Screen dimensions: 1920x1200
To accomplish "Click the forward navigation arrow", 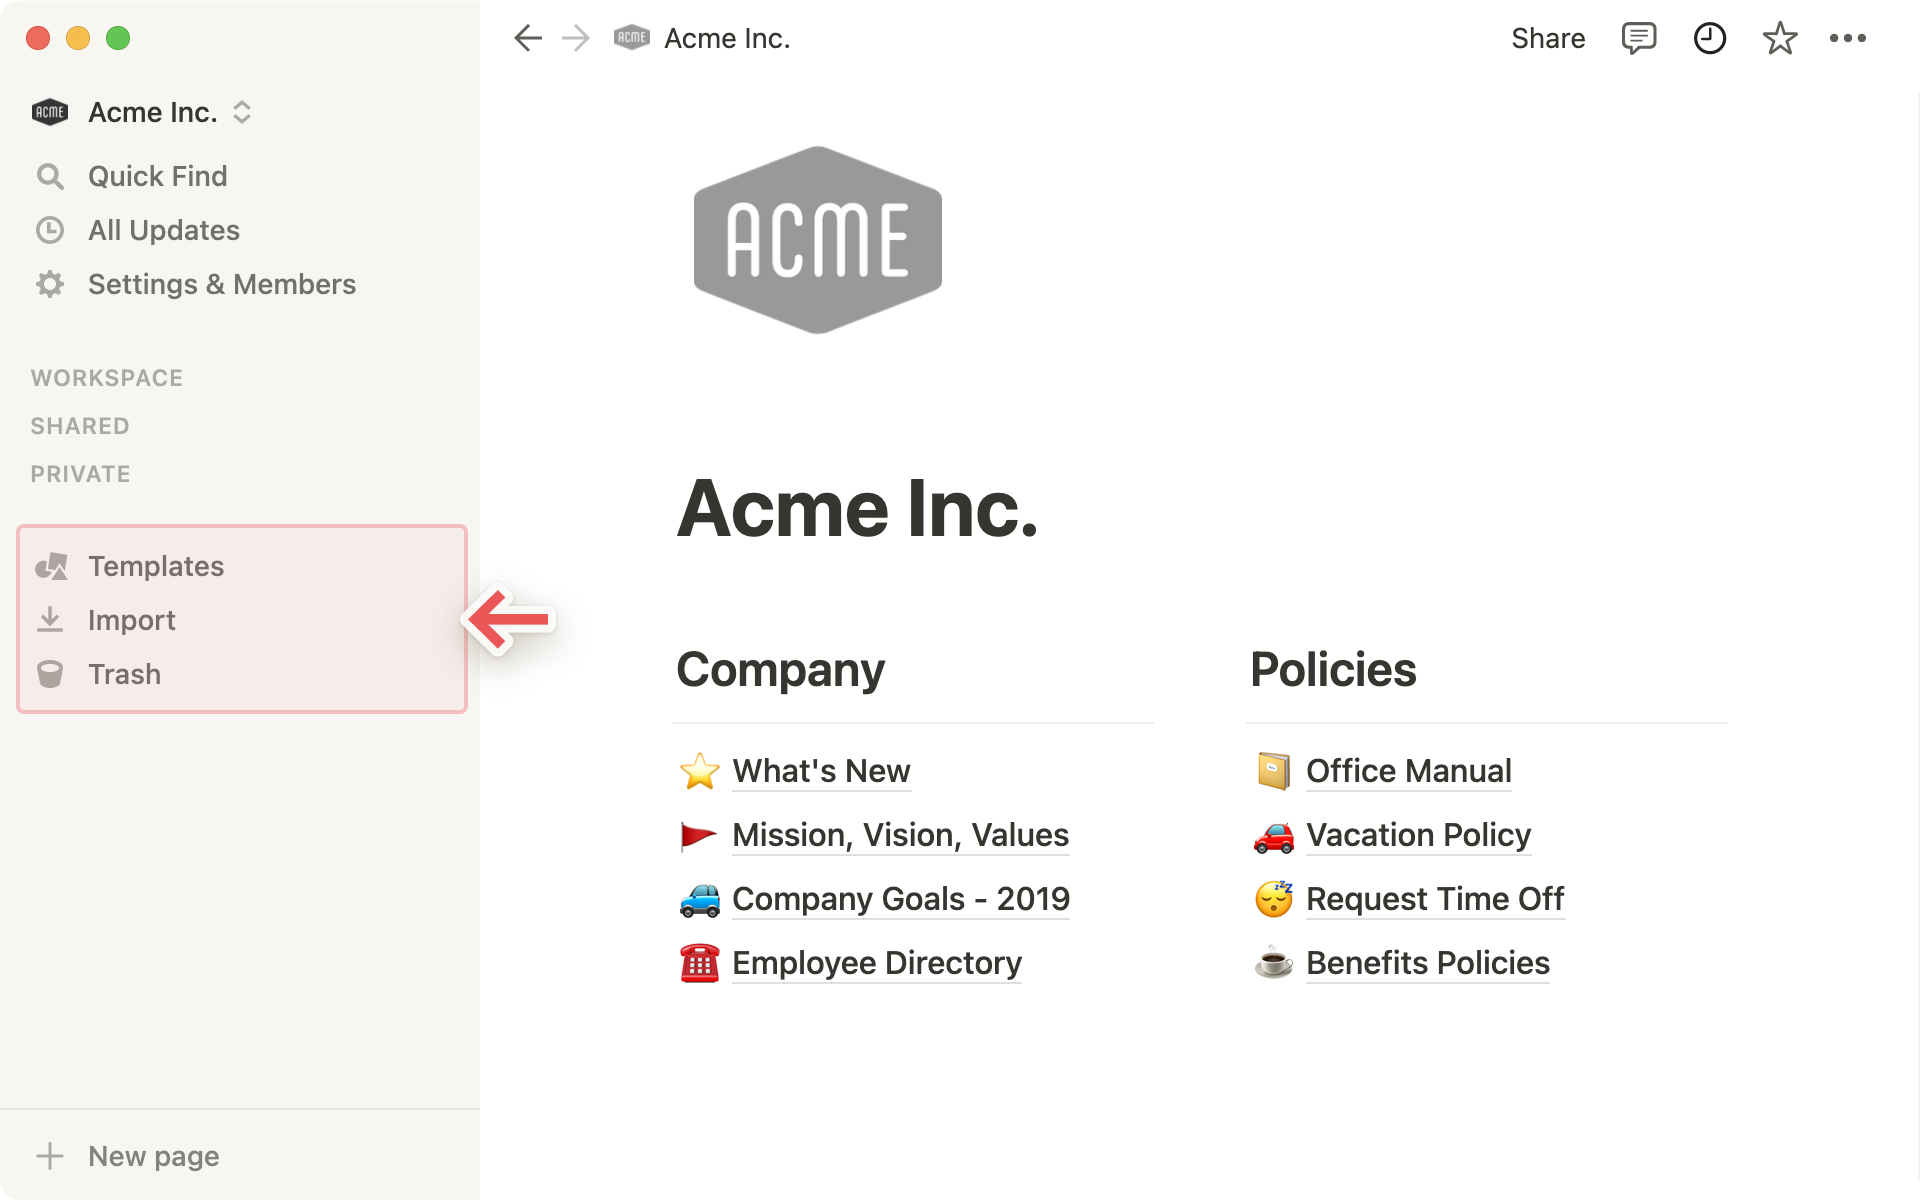I will [575, 39].
